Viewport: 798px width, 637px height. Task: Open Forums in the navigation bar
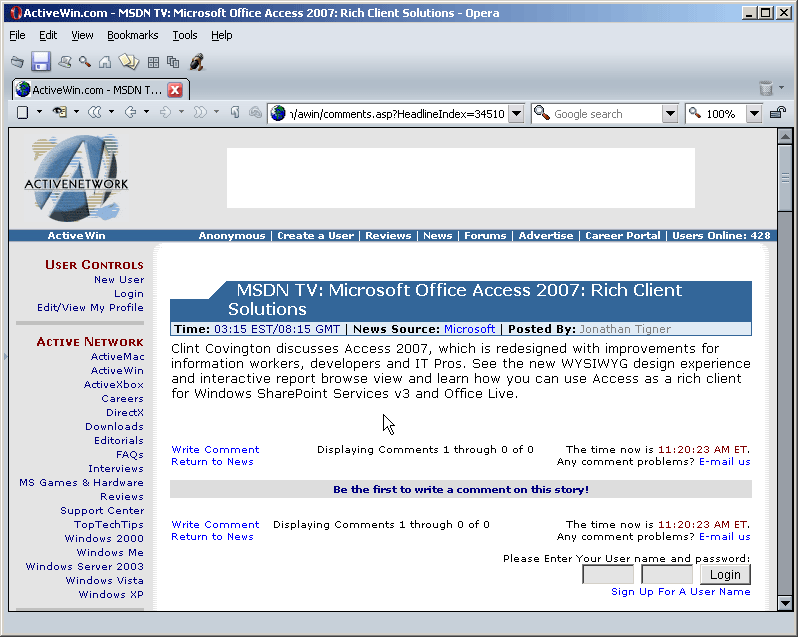[x=485, y=236]
